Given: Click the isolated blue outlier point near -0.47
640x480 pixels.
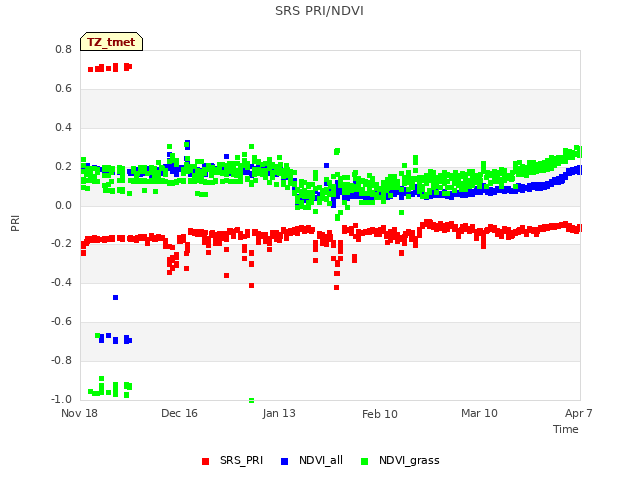Looking at the screenshot, I should pos(116,298).
